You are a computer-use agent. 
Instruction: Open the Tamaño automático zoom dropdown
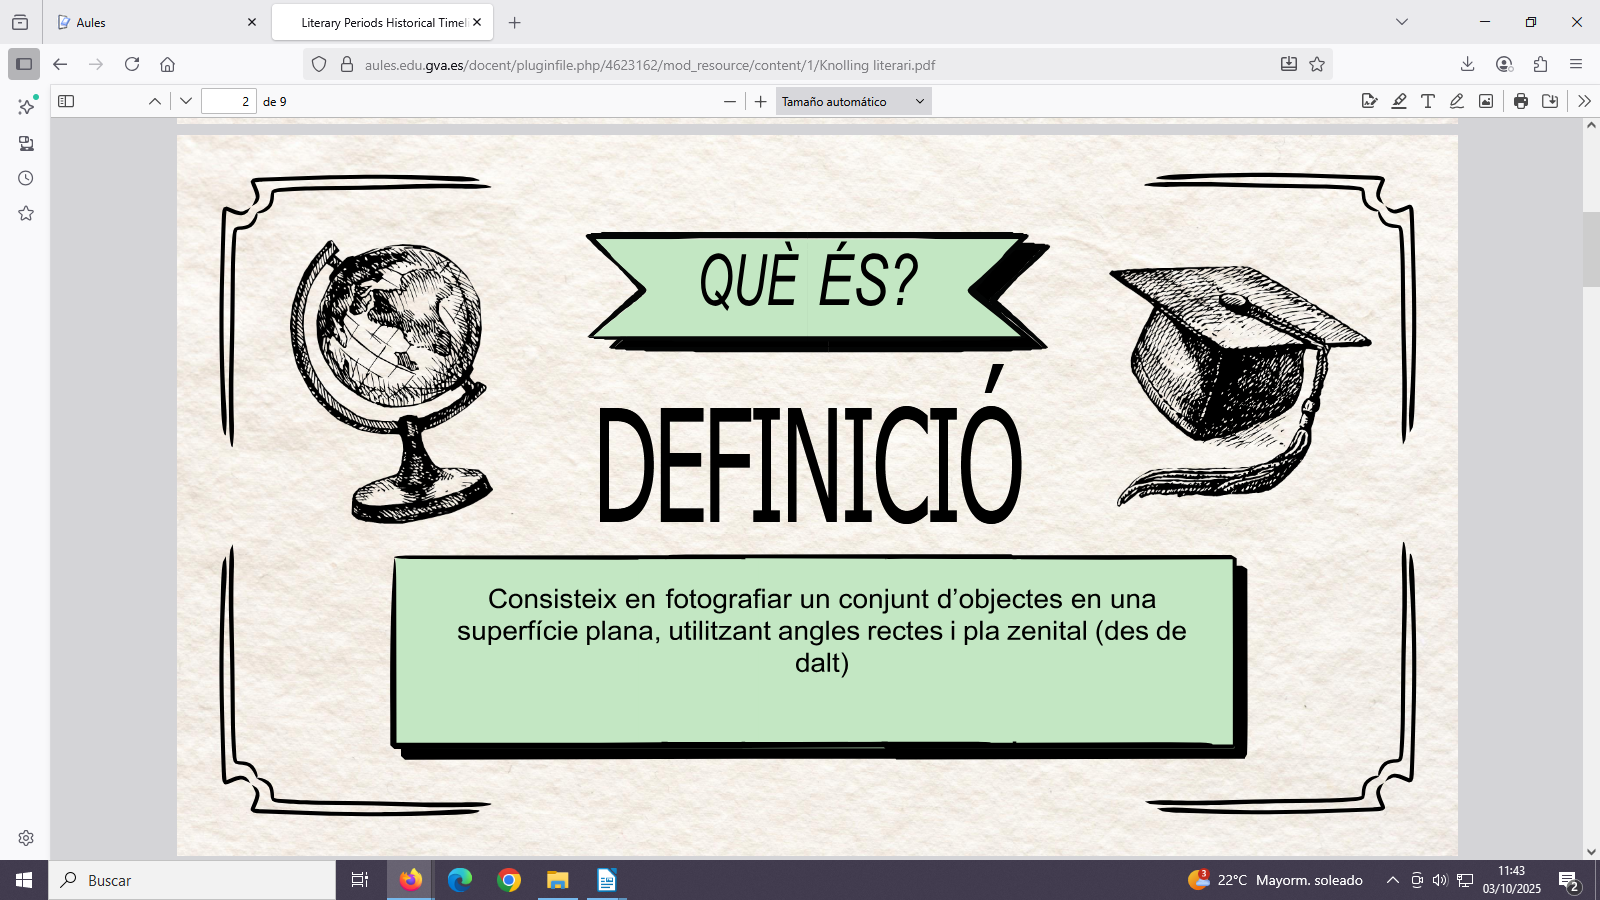[852, 100]
